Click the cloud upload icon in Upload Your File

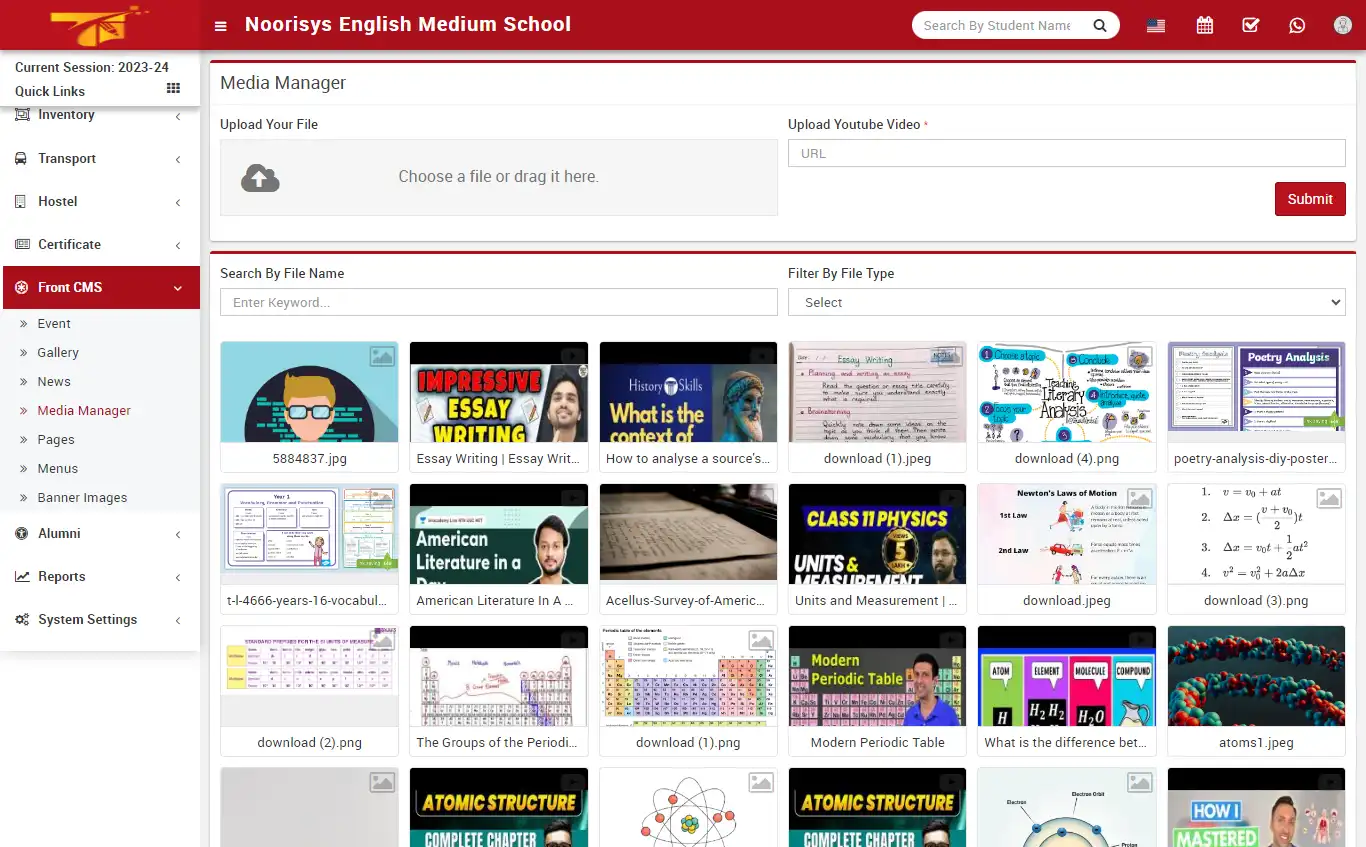pos(259,178)
